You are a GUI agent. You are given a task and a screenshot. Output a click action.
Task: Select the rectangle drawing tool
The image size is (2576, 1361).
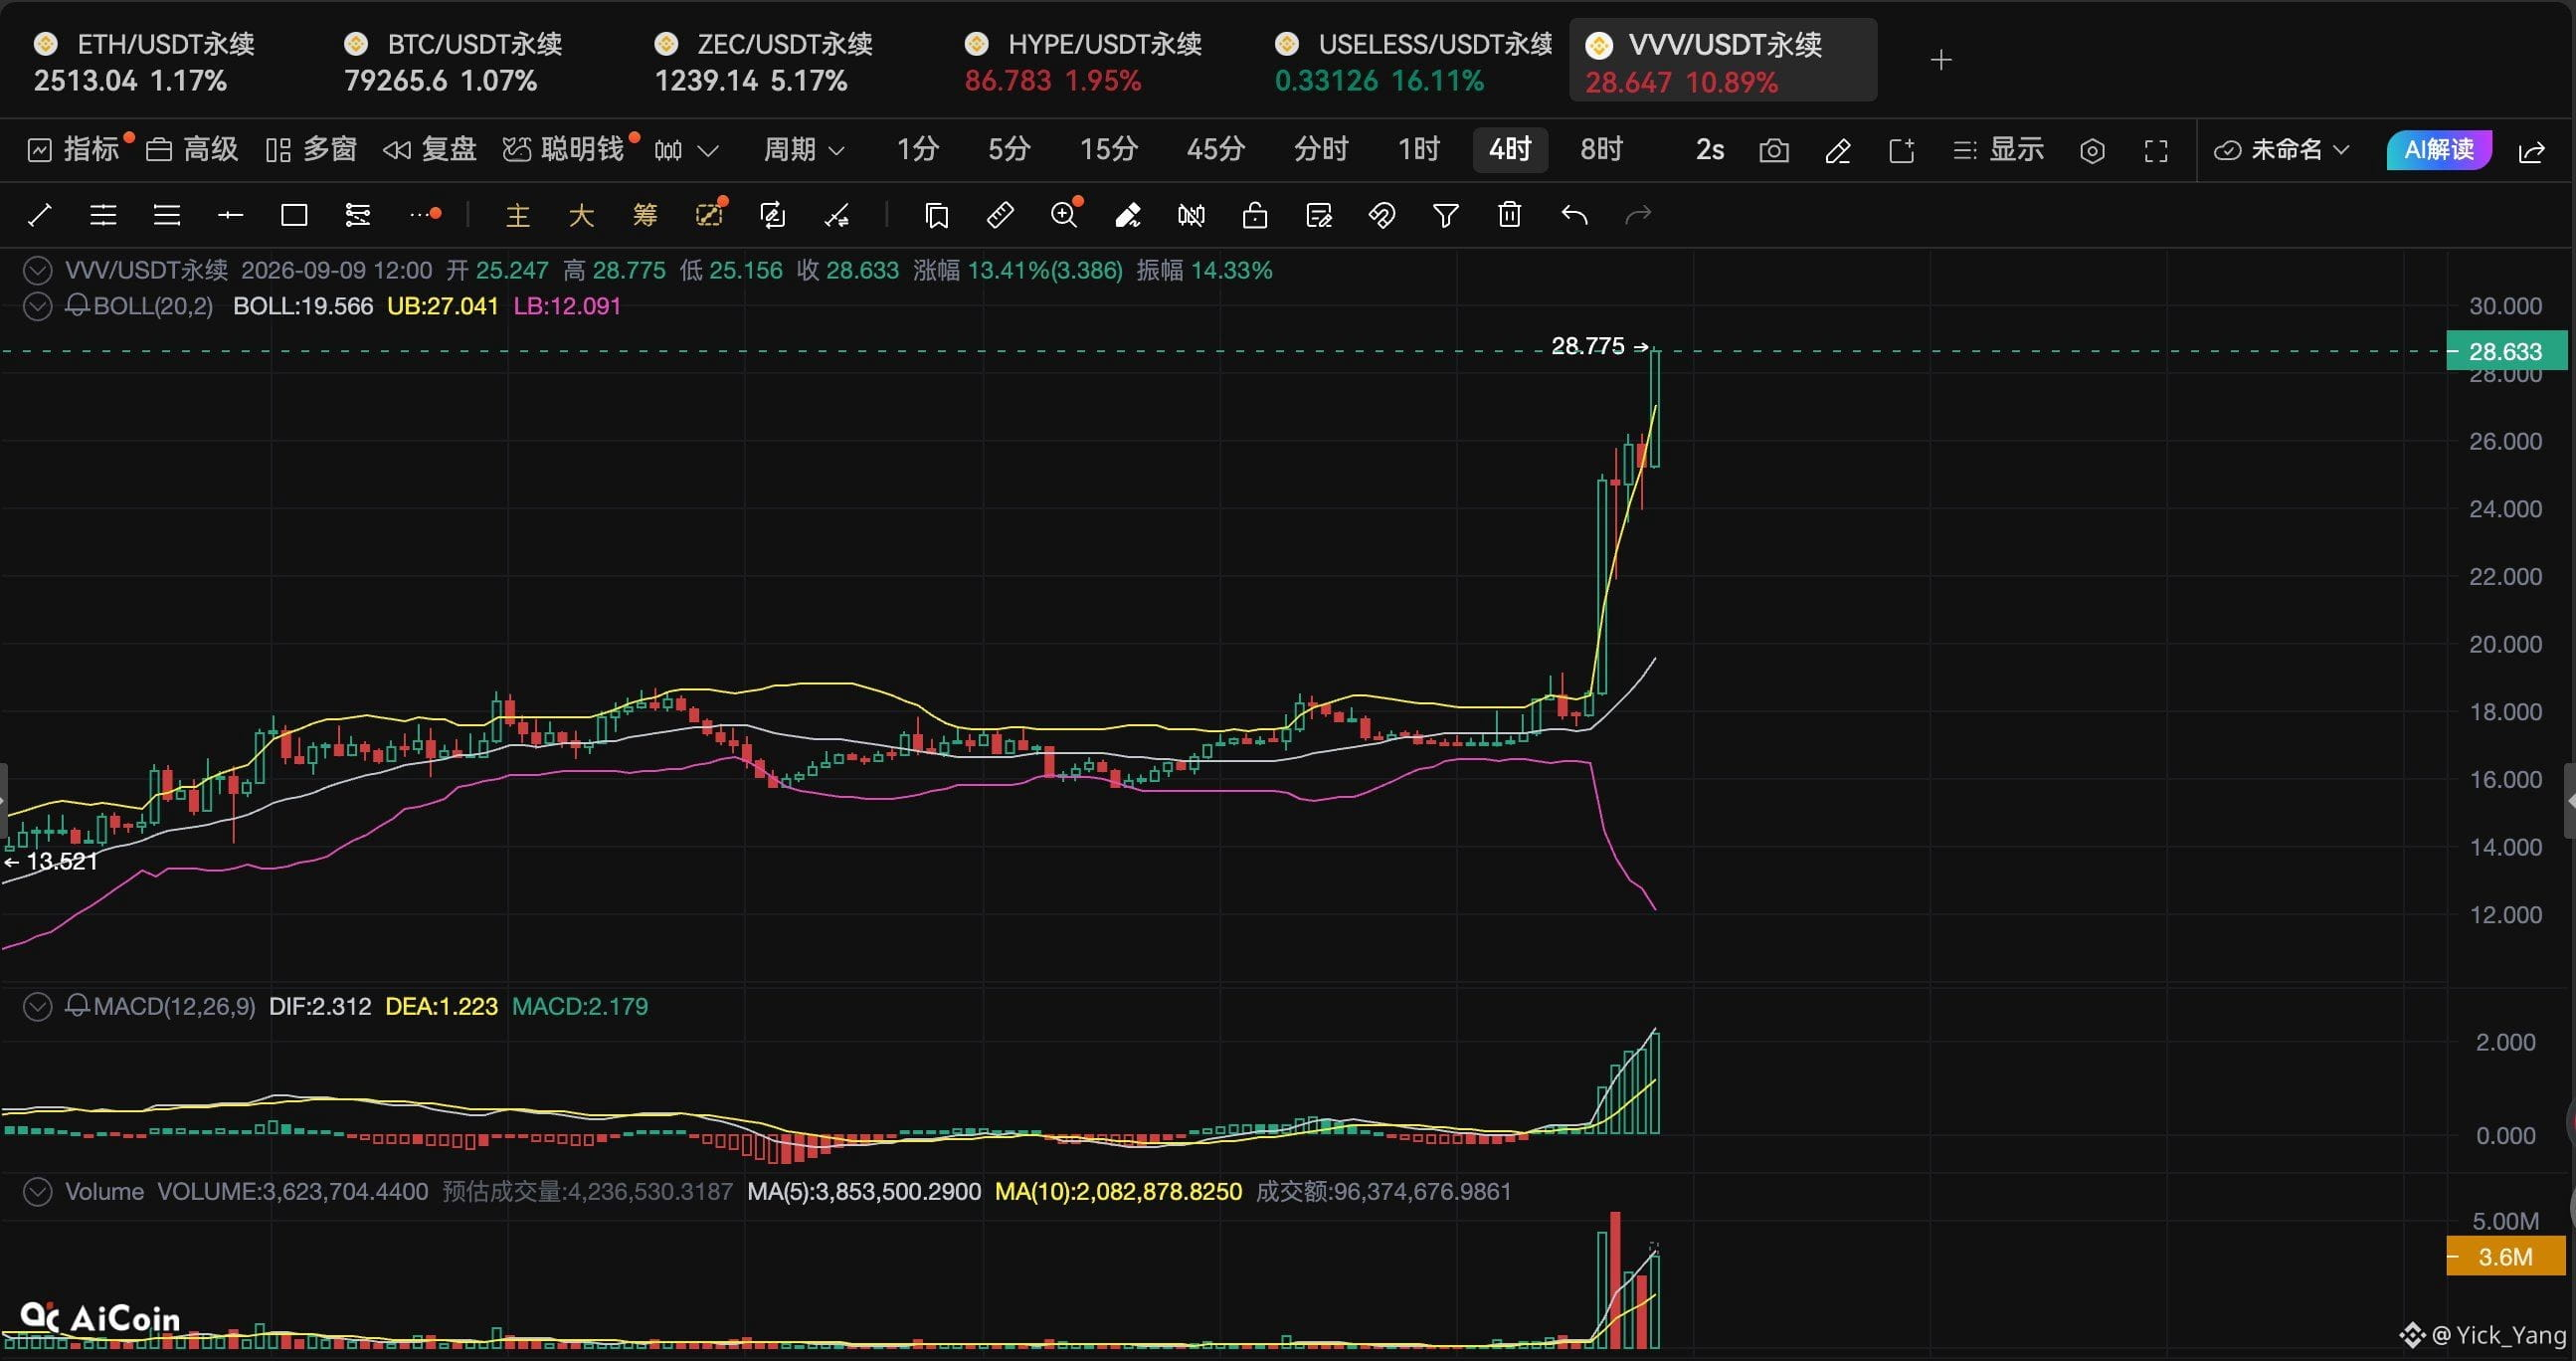294,215
